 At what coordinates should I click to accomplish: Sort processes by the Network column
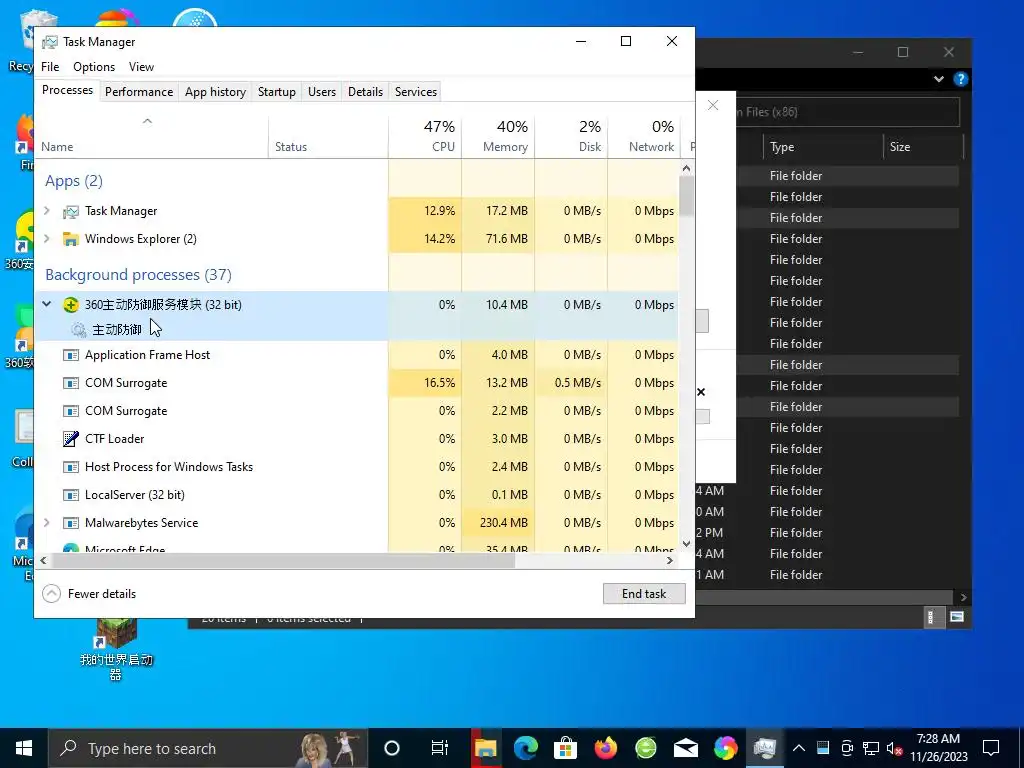tap(644, 136)
